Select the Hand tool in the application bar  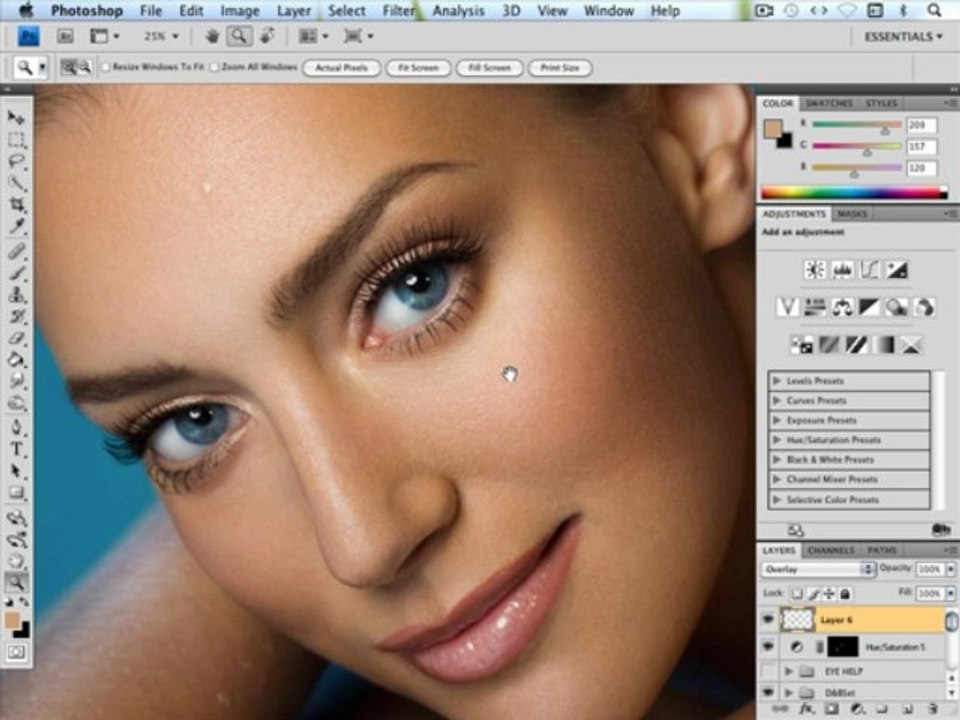click(212, 36)
